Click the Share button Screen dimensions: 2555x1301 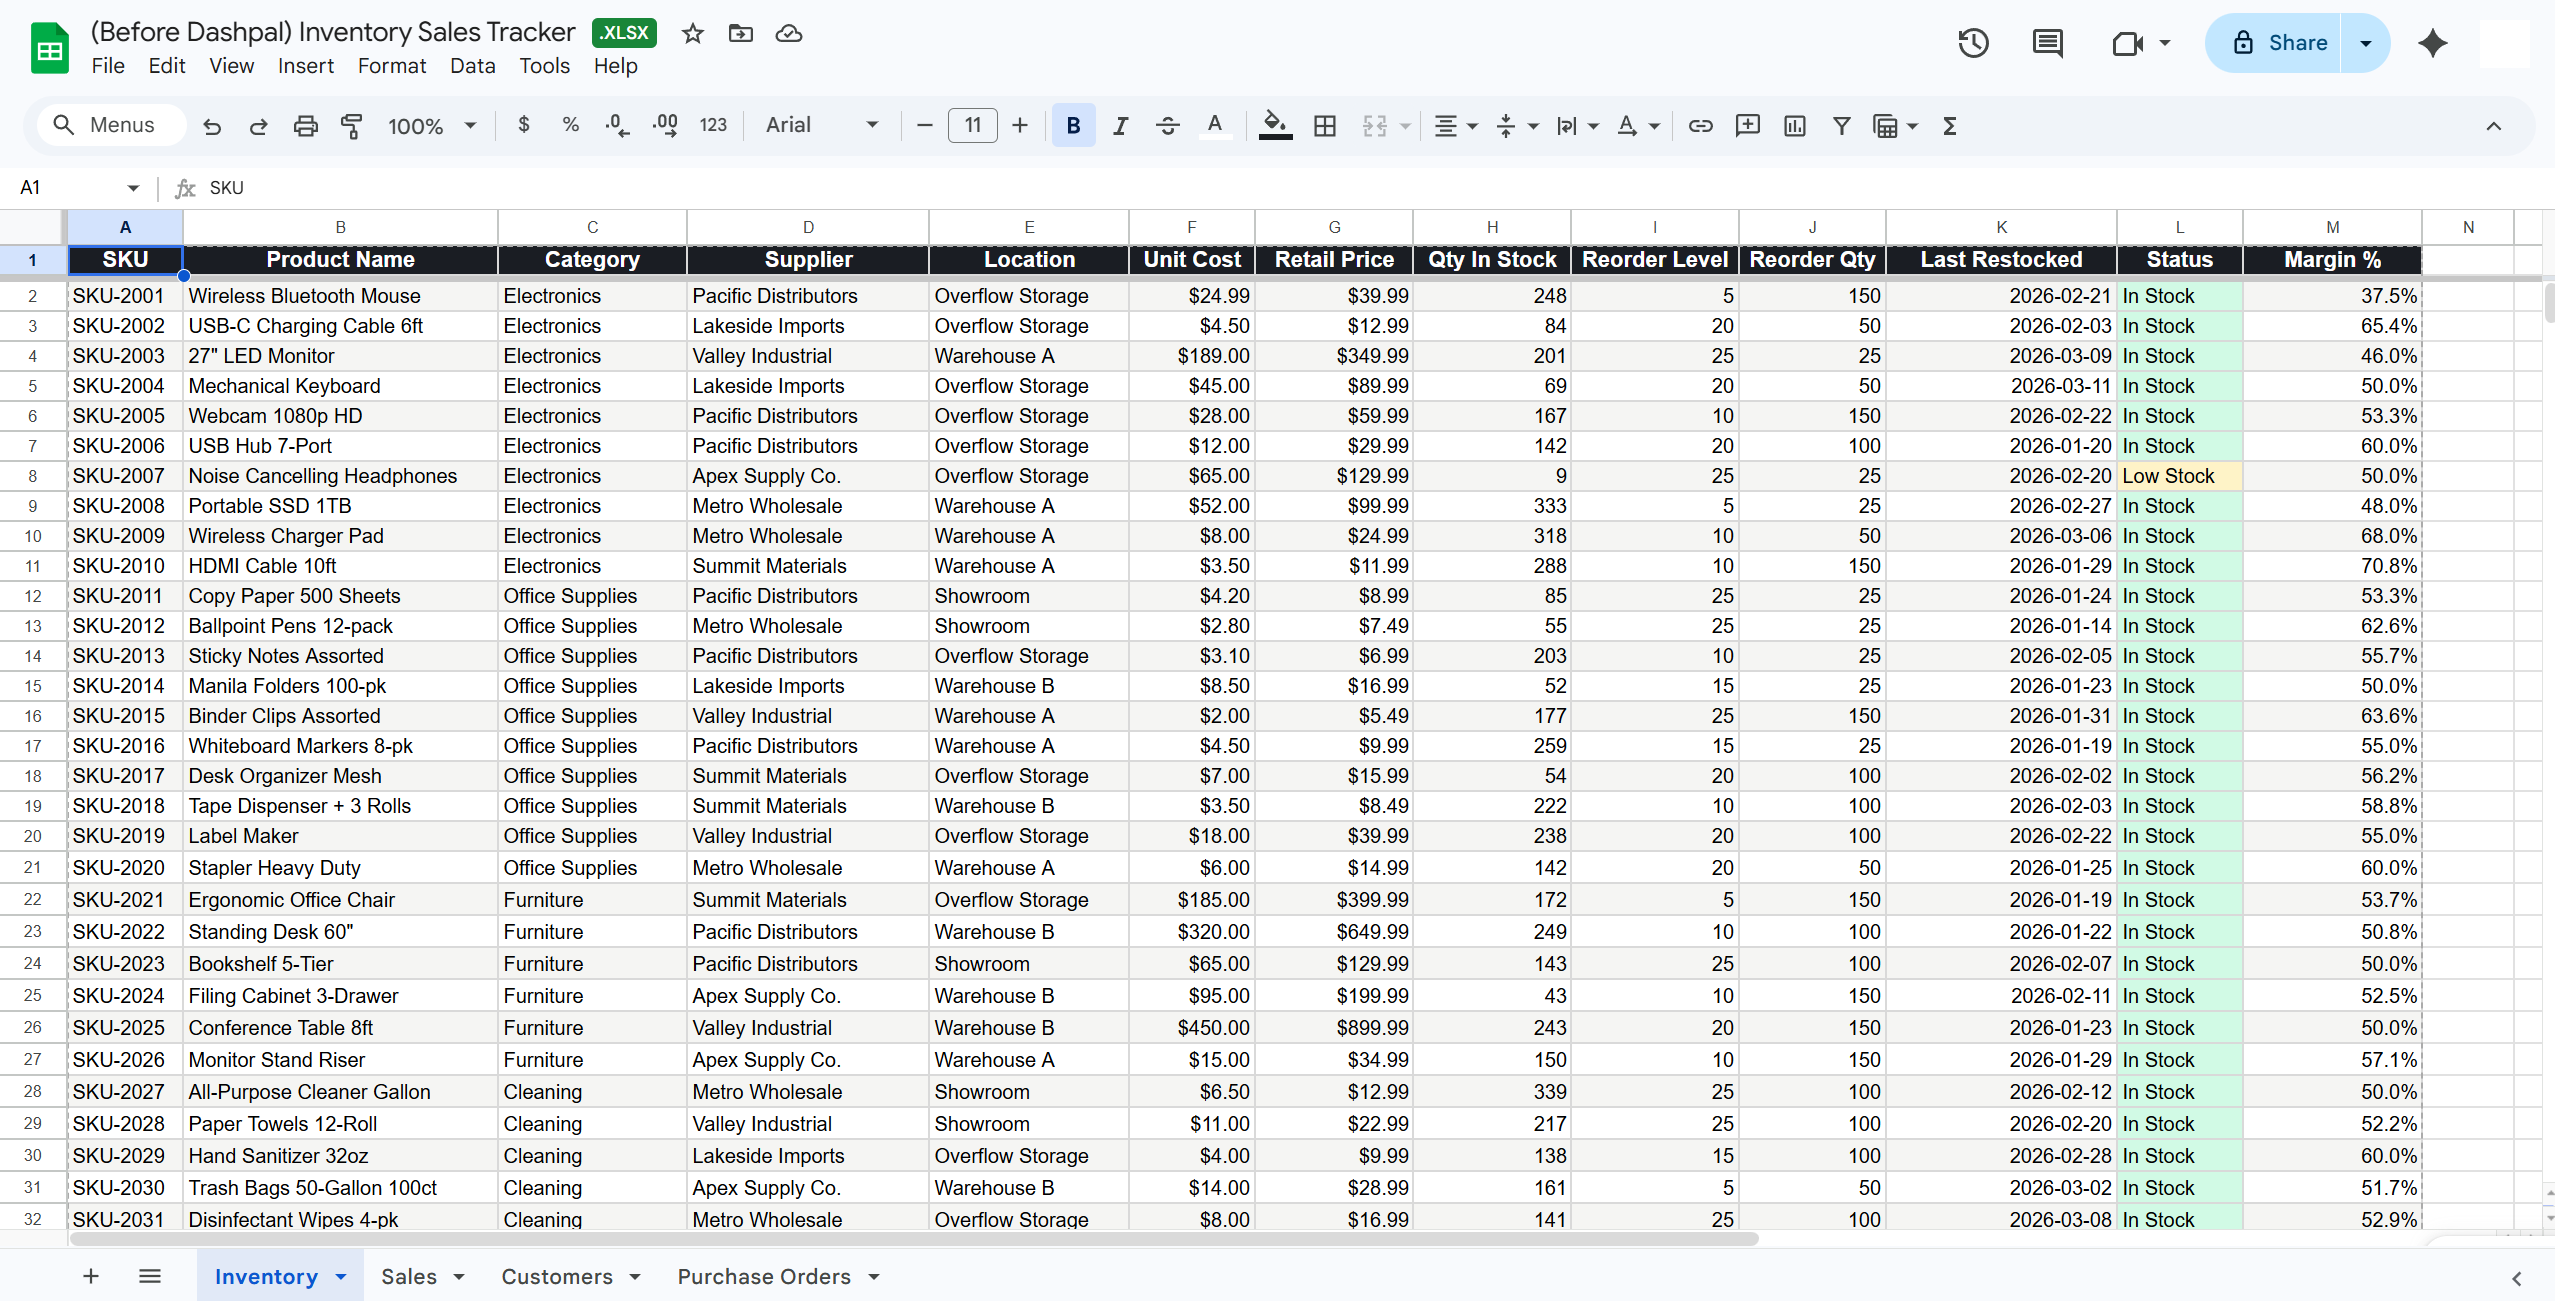coord(2290,43)
